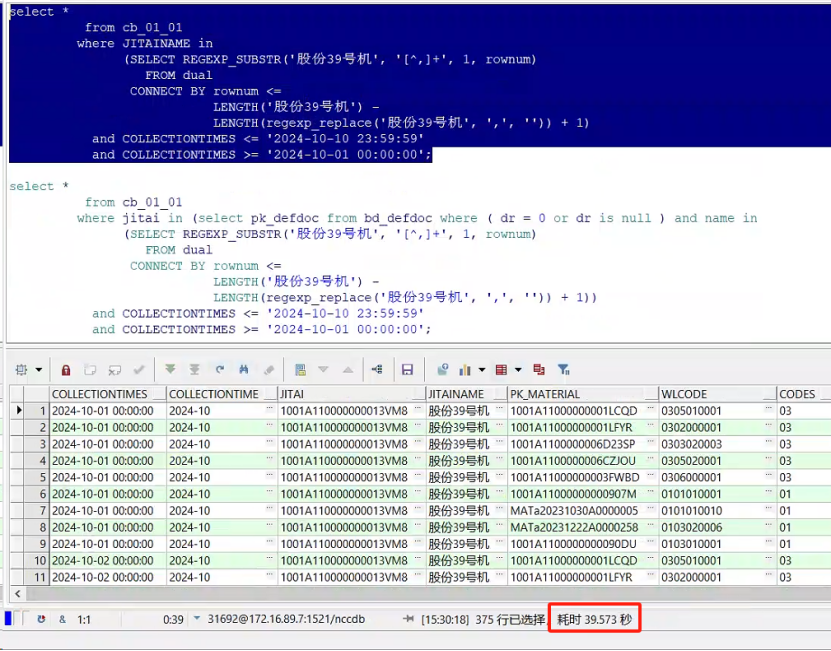Expand the bar chart dropdown arrow
The width and height of the screenshot is (831, 651).
pyautogui.click(x=482, y=370)
